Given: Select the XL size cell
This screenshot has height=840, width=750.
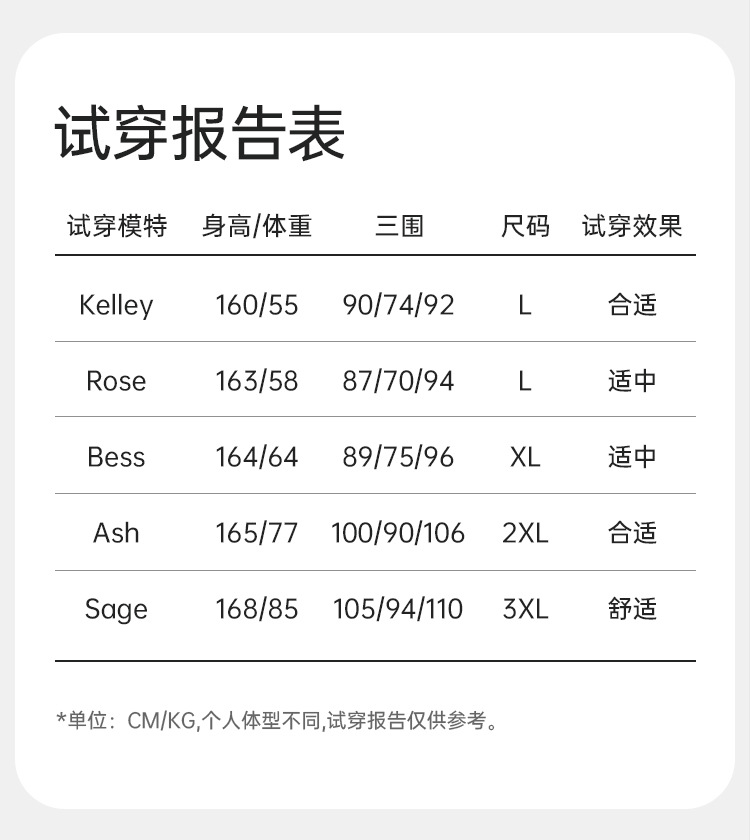Looking at the screenshot, I should (525, 458).
